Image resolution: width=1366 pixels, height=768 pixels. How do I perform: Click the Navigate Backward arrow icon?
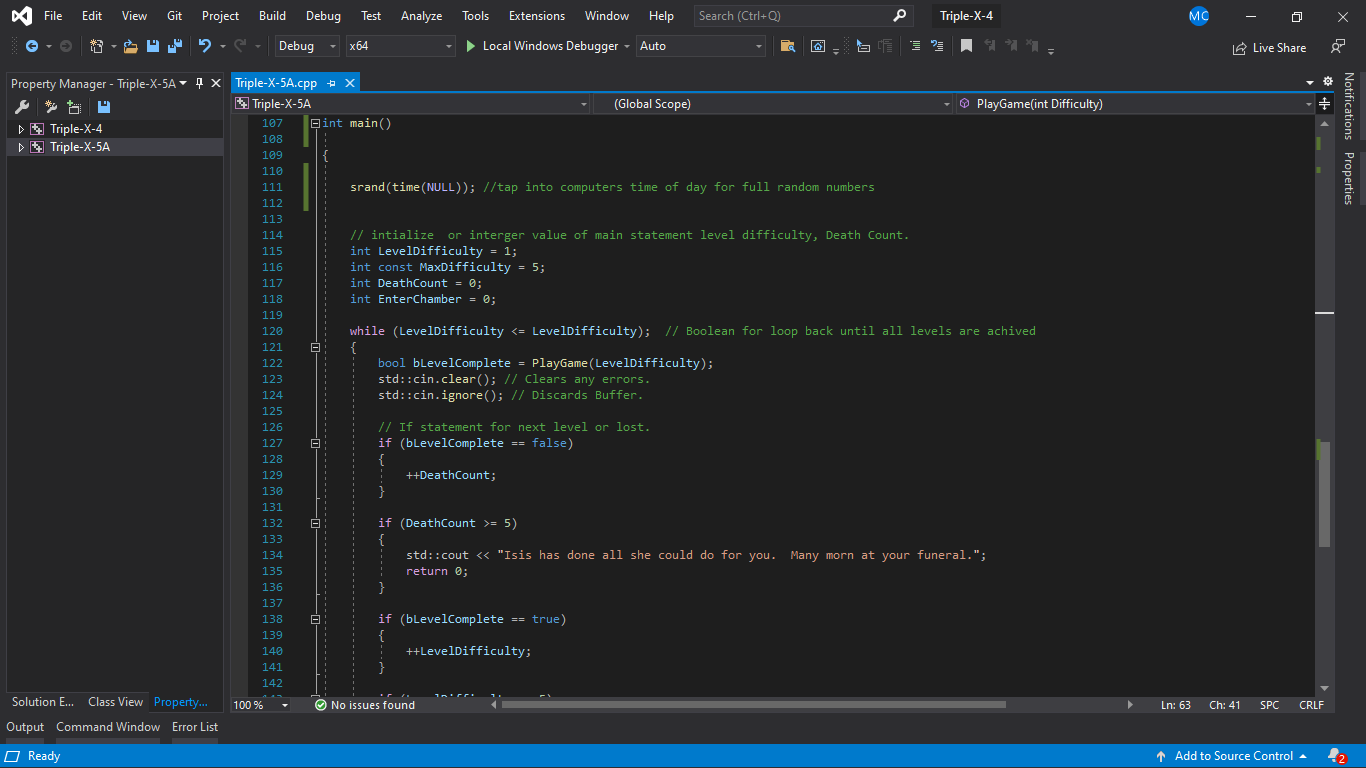point(32,46)
